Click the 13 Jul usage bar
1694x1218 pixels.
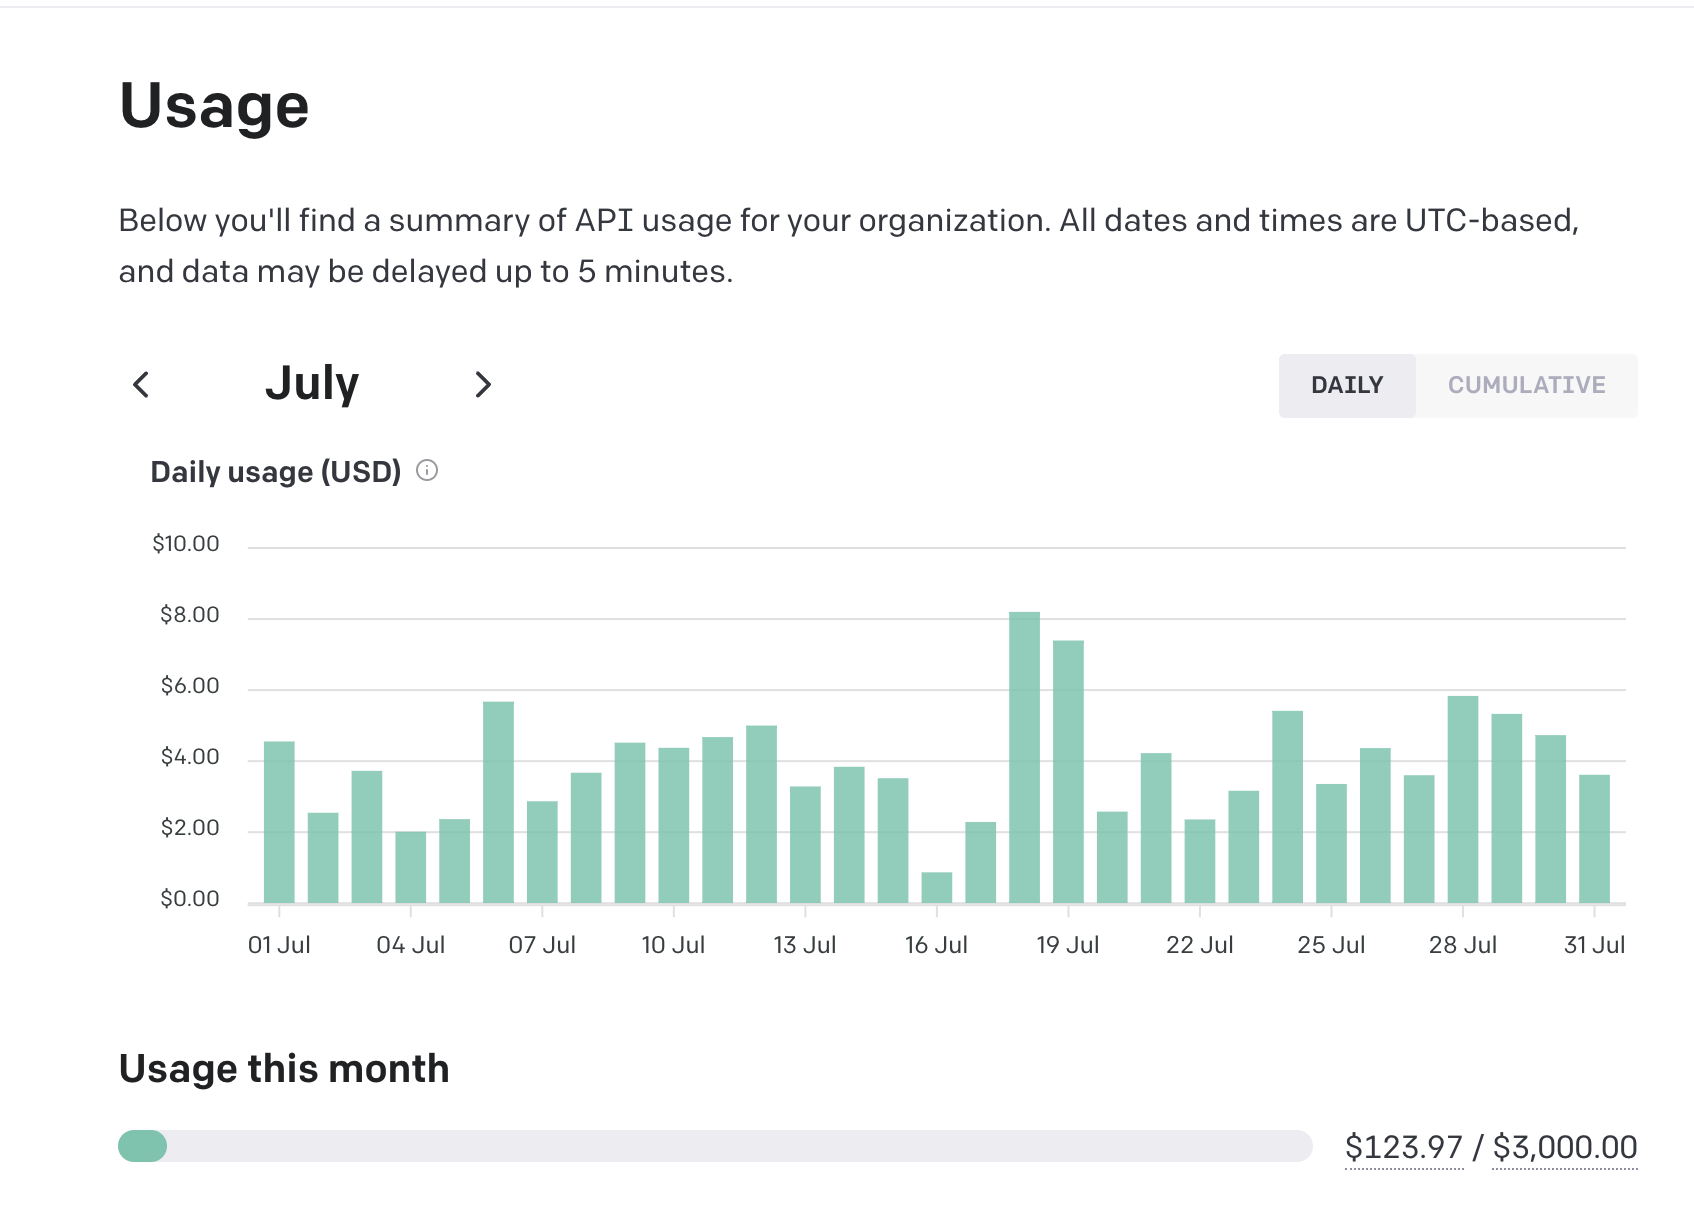click(805, 845)
